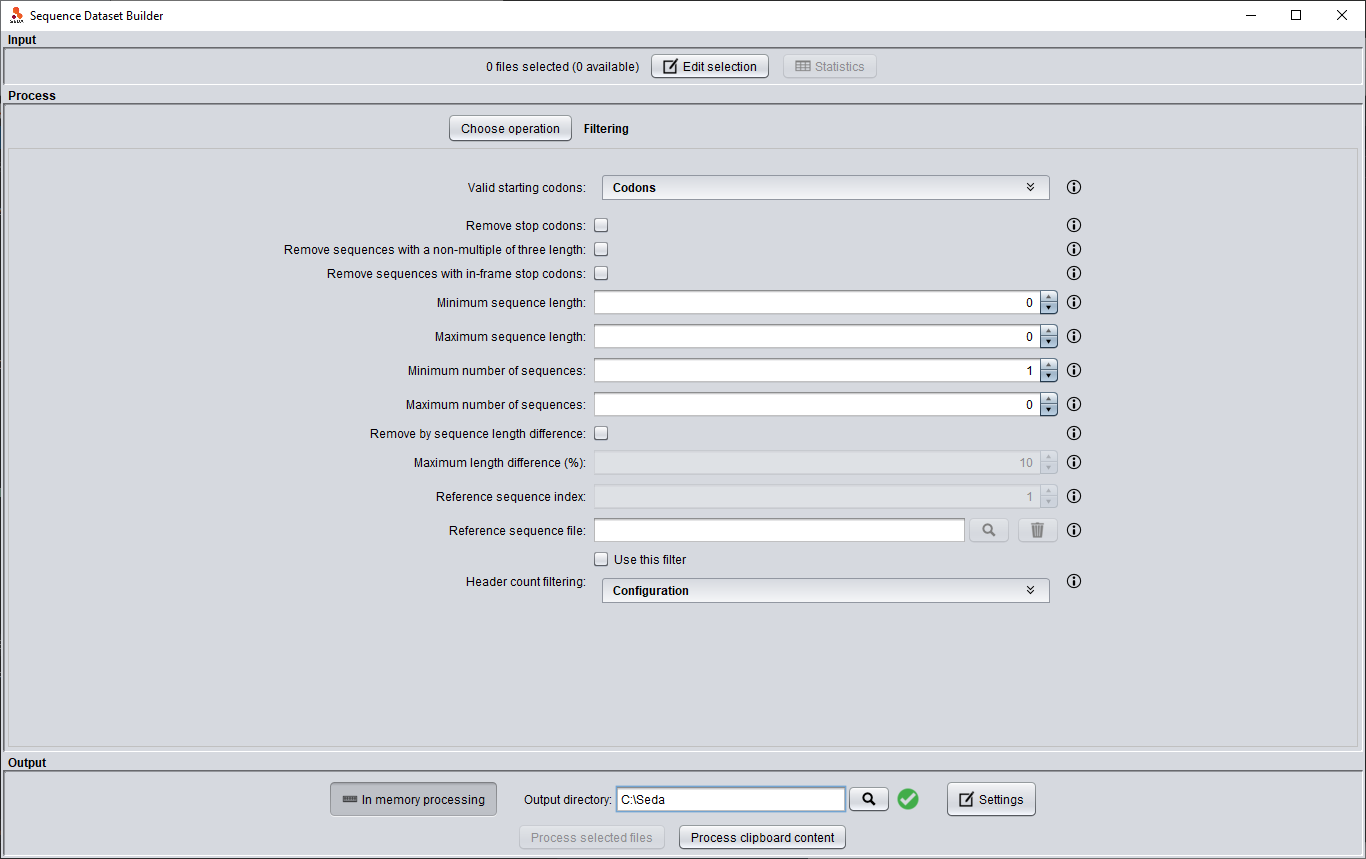This screenshot has width=1366, height=859.
Task: Show info for Remove stop codons
Action: [x=1074, y=225]
